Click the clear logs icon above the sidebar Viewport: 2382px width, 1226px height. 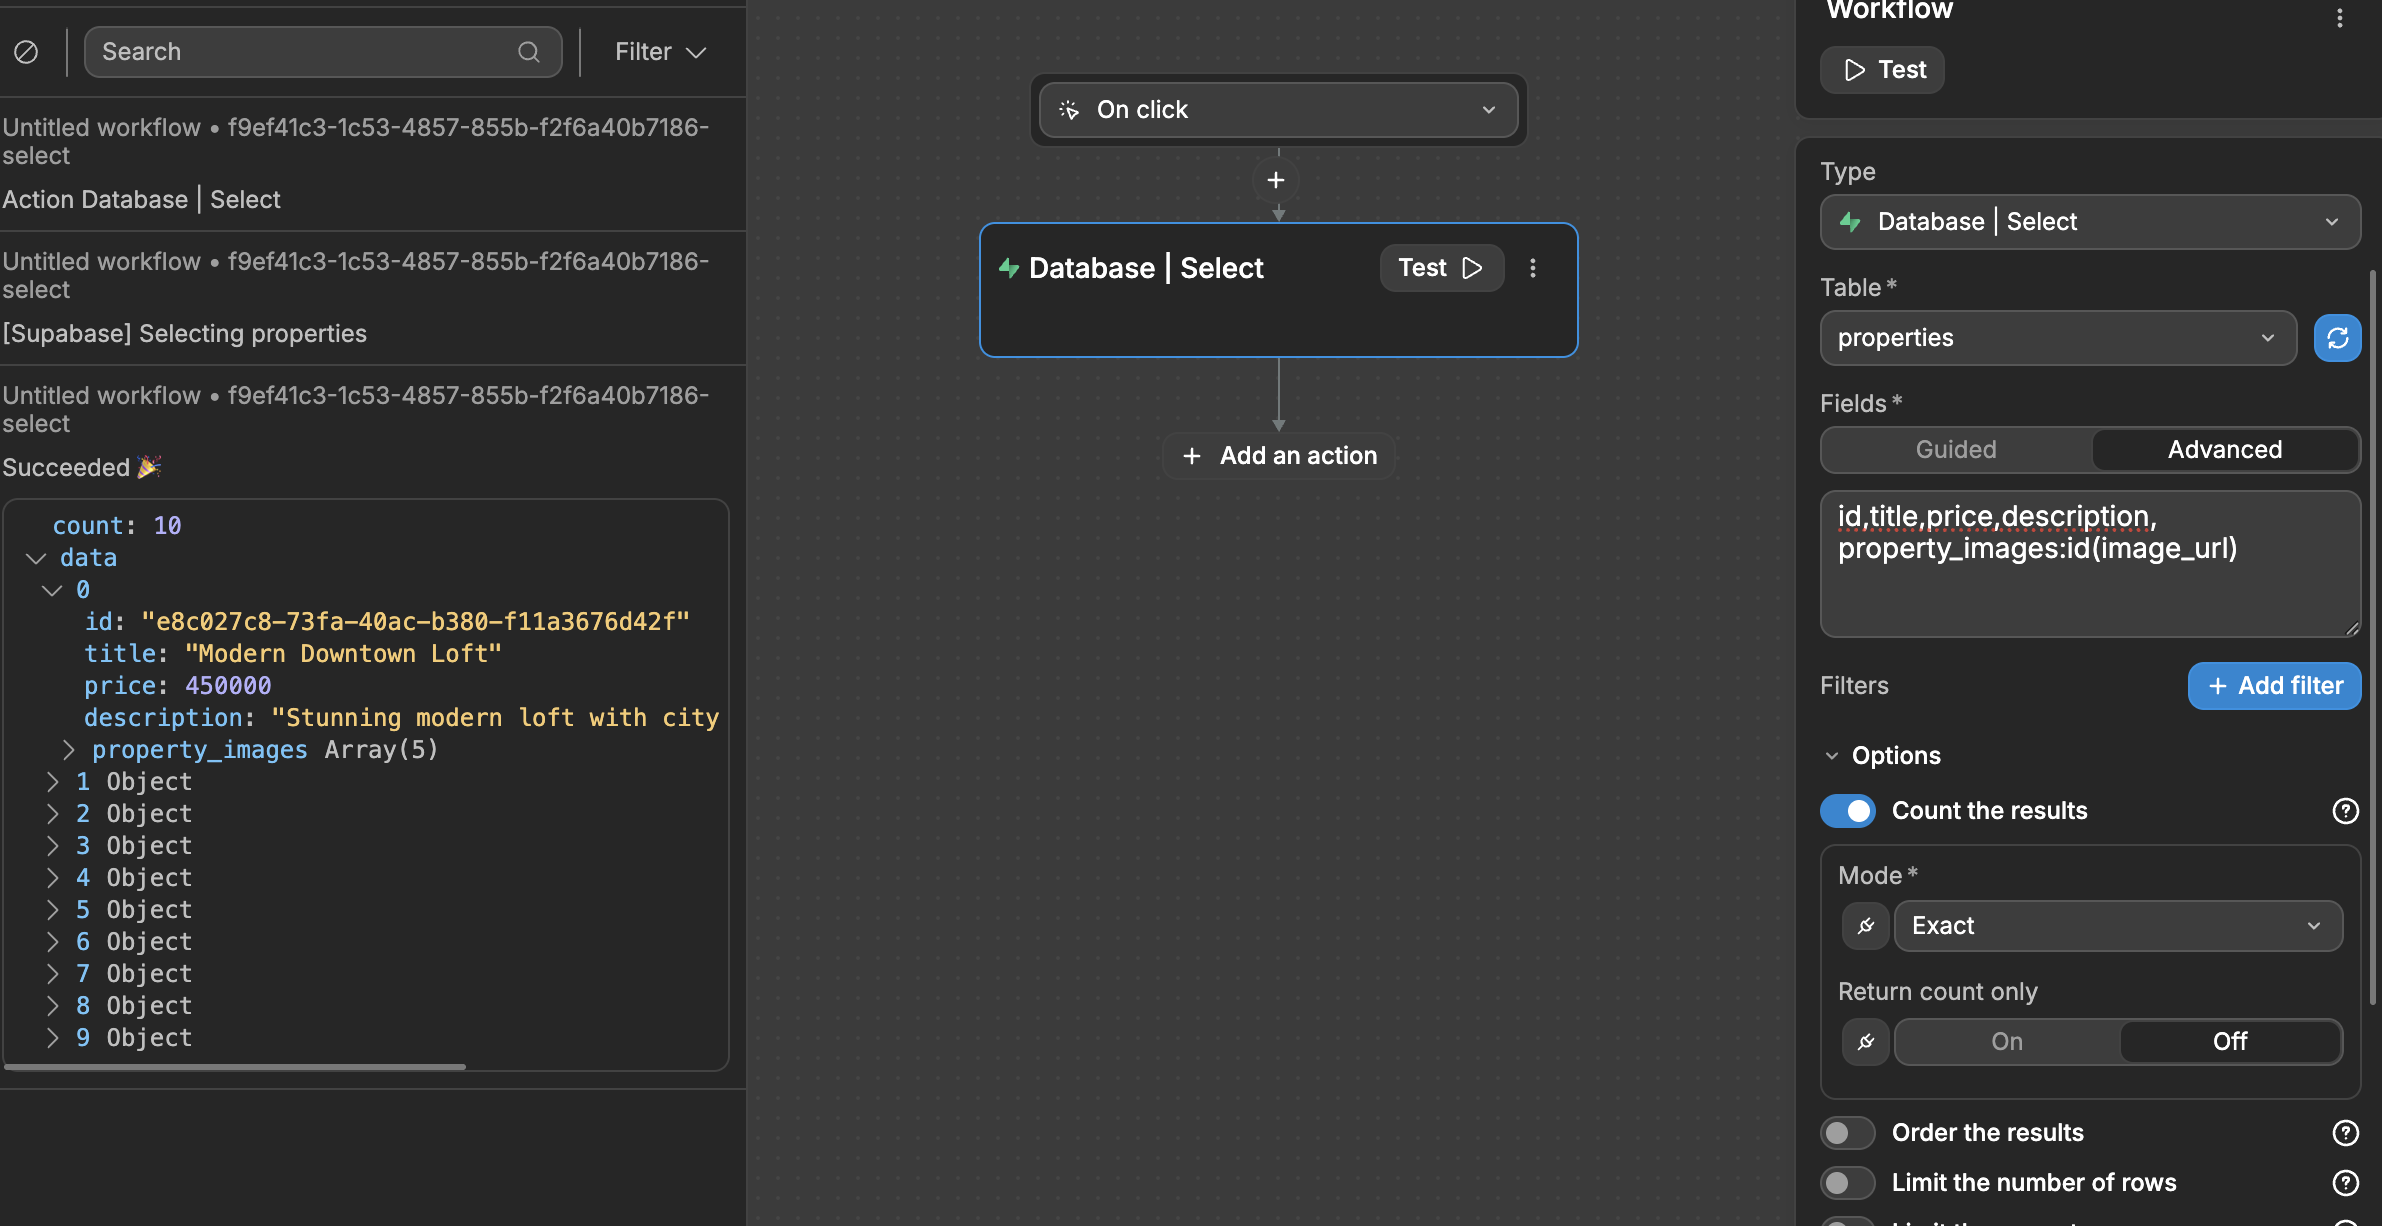point(26,51)
